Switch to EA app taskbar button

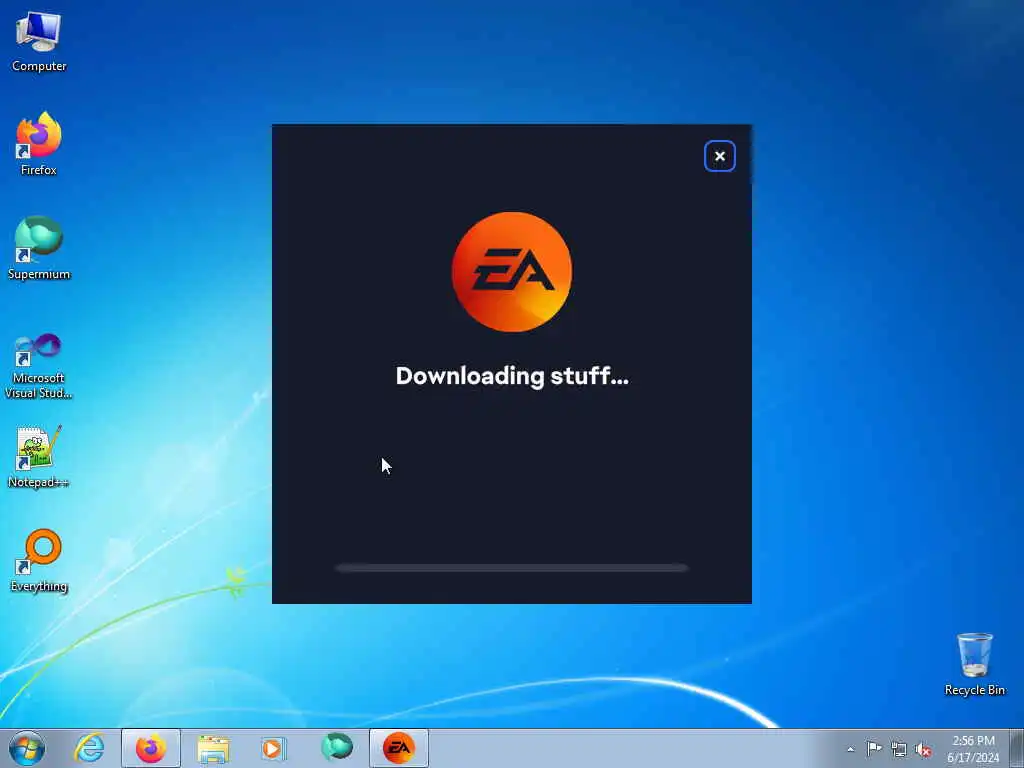399,748
